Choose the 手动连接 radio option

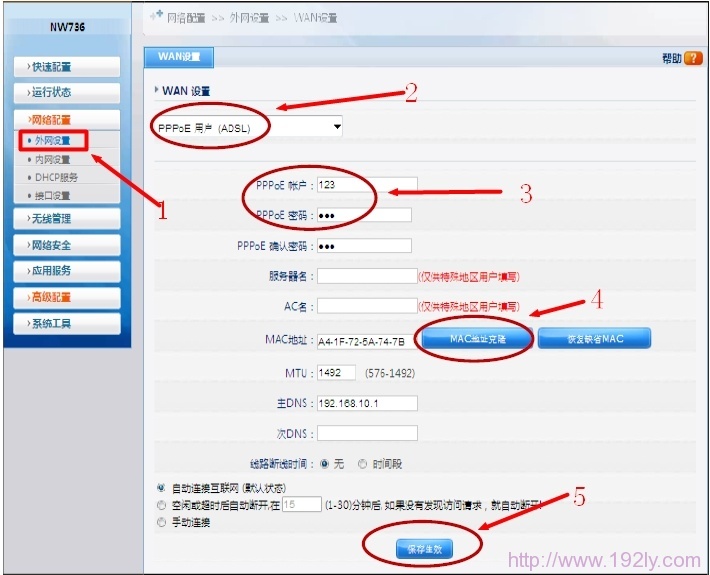tap(161, 522)
